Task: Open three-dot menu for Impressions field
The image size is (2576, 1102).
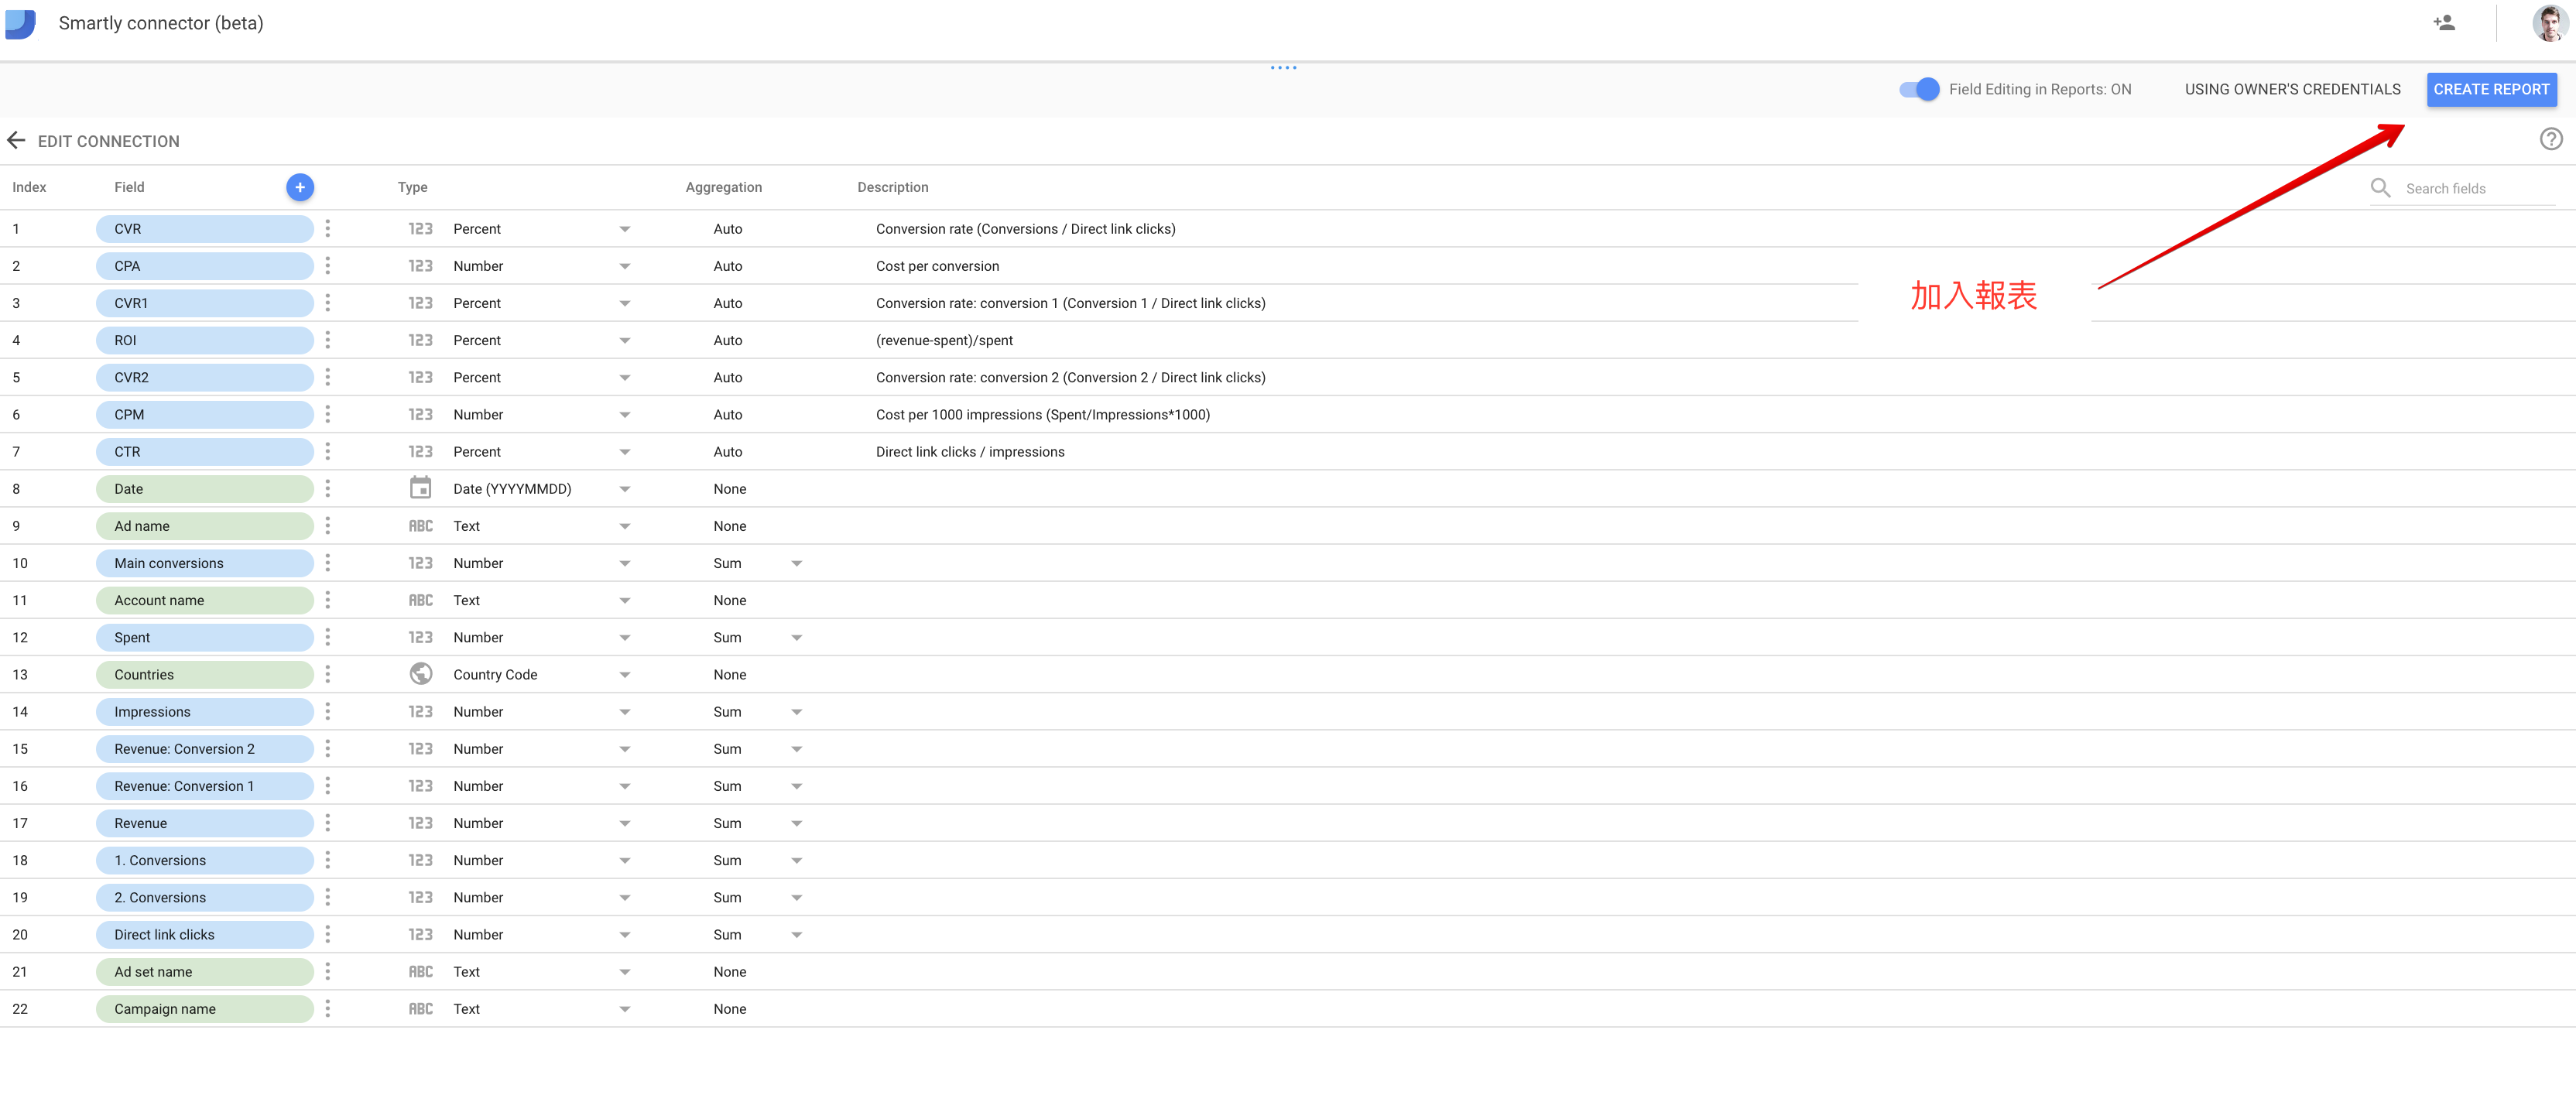Action: tap(328, 712)
